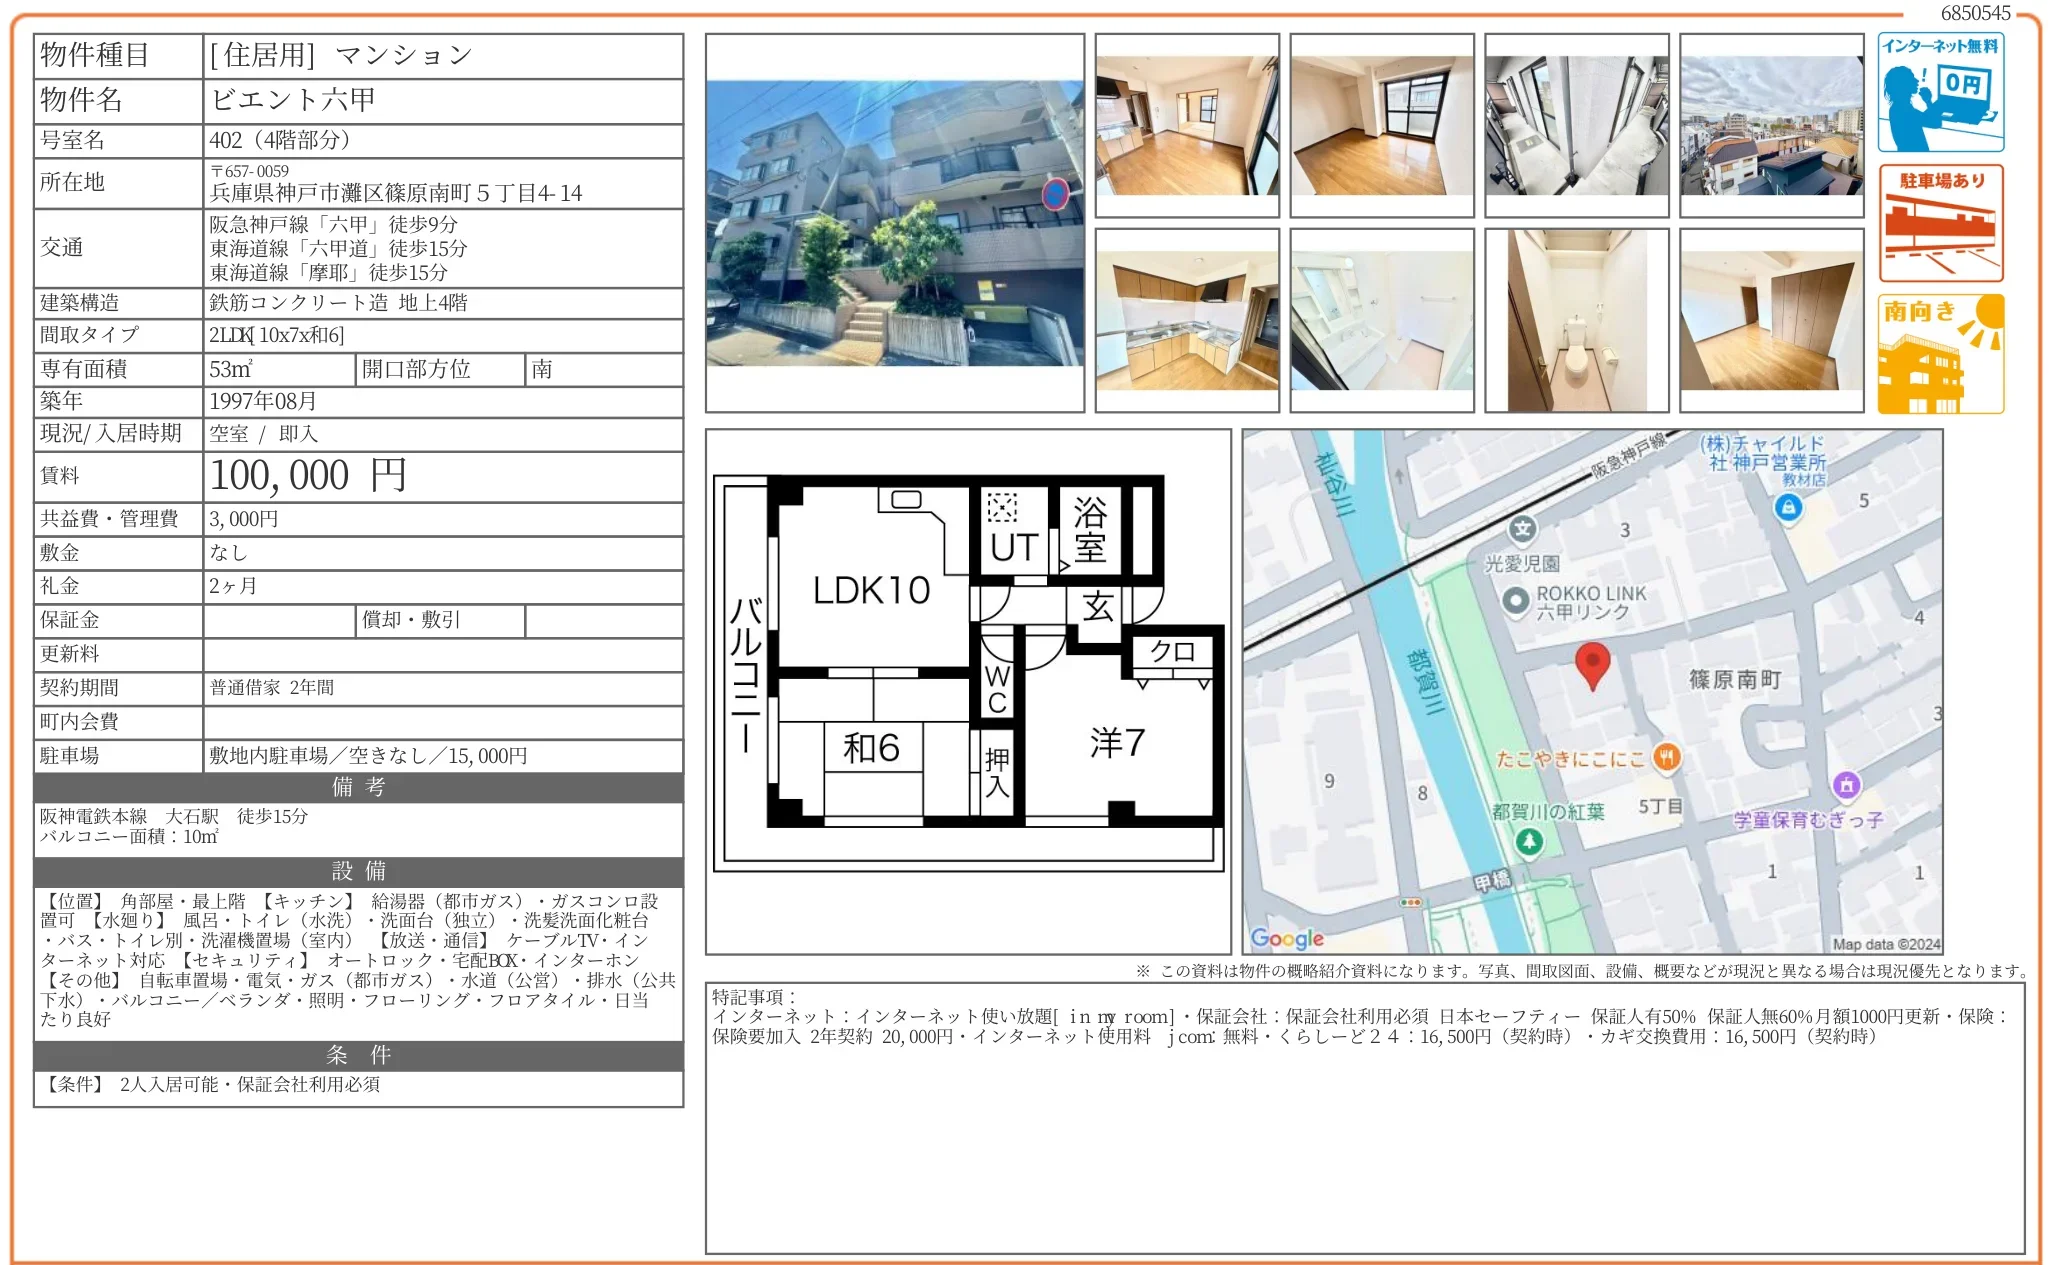Image resolution: width=2056 pixels, height=1265 pixels.
Task: Click the free internet 0円 badge icon
Action: [1940, 92]
